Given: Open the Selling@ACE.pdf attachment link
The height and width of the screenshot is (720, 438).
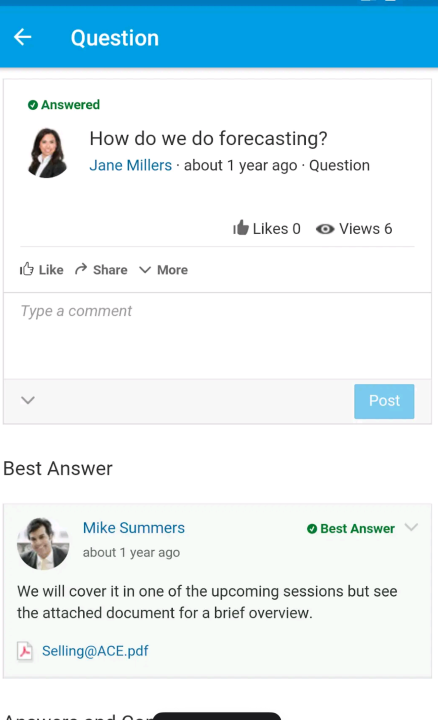Looking at the screenshot, I should pyautogui.click(x=95, y=651).
